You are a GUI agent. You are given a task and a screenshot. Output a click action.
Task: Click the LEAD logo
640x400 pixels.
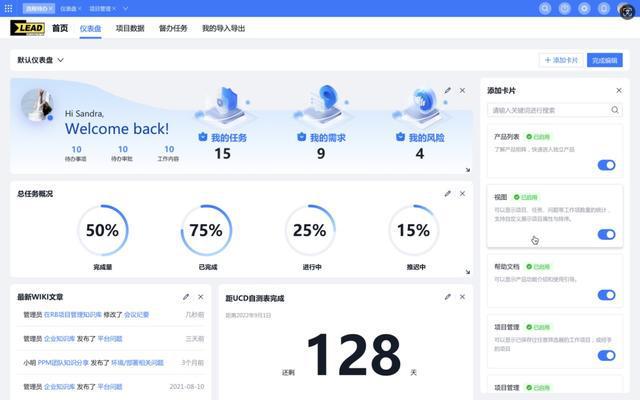tap(27, 28)
